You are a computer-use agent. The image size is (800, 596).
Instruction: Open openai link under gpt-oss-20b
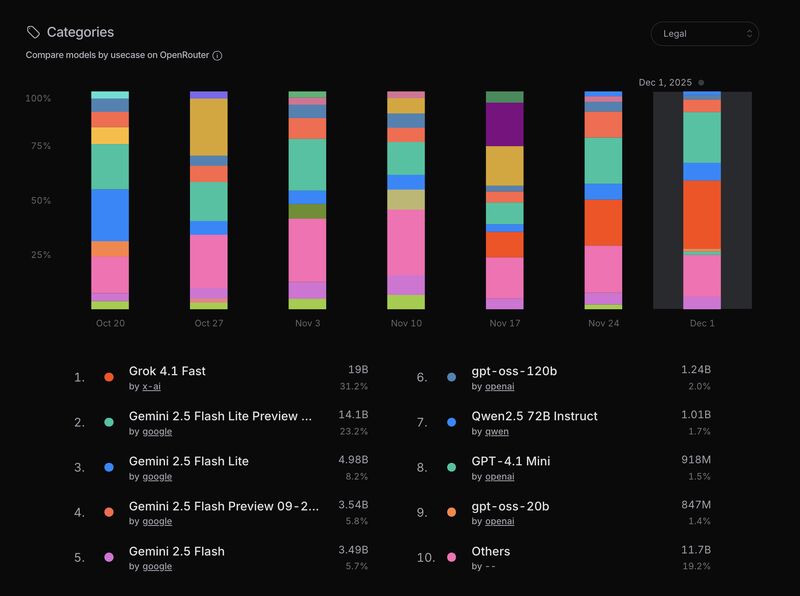(x=499, y=522)
